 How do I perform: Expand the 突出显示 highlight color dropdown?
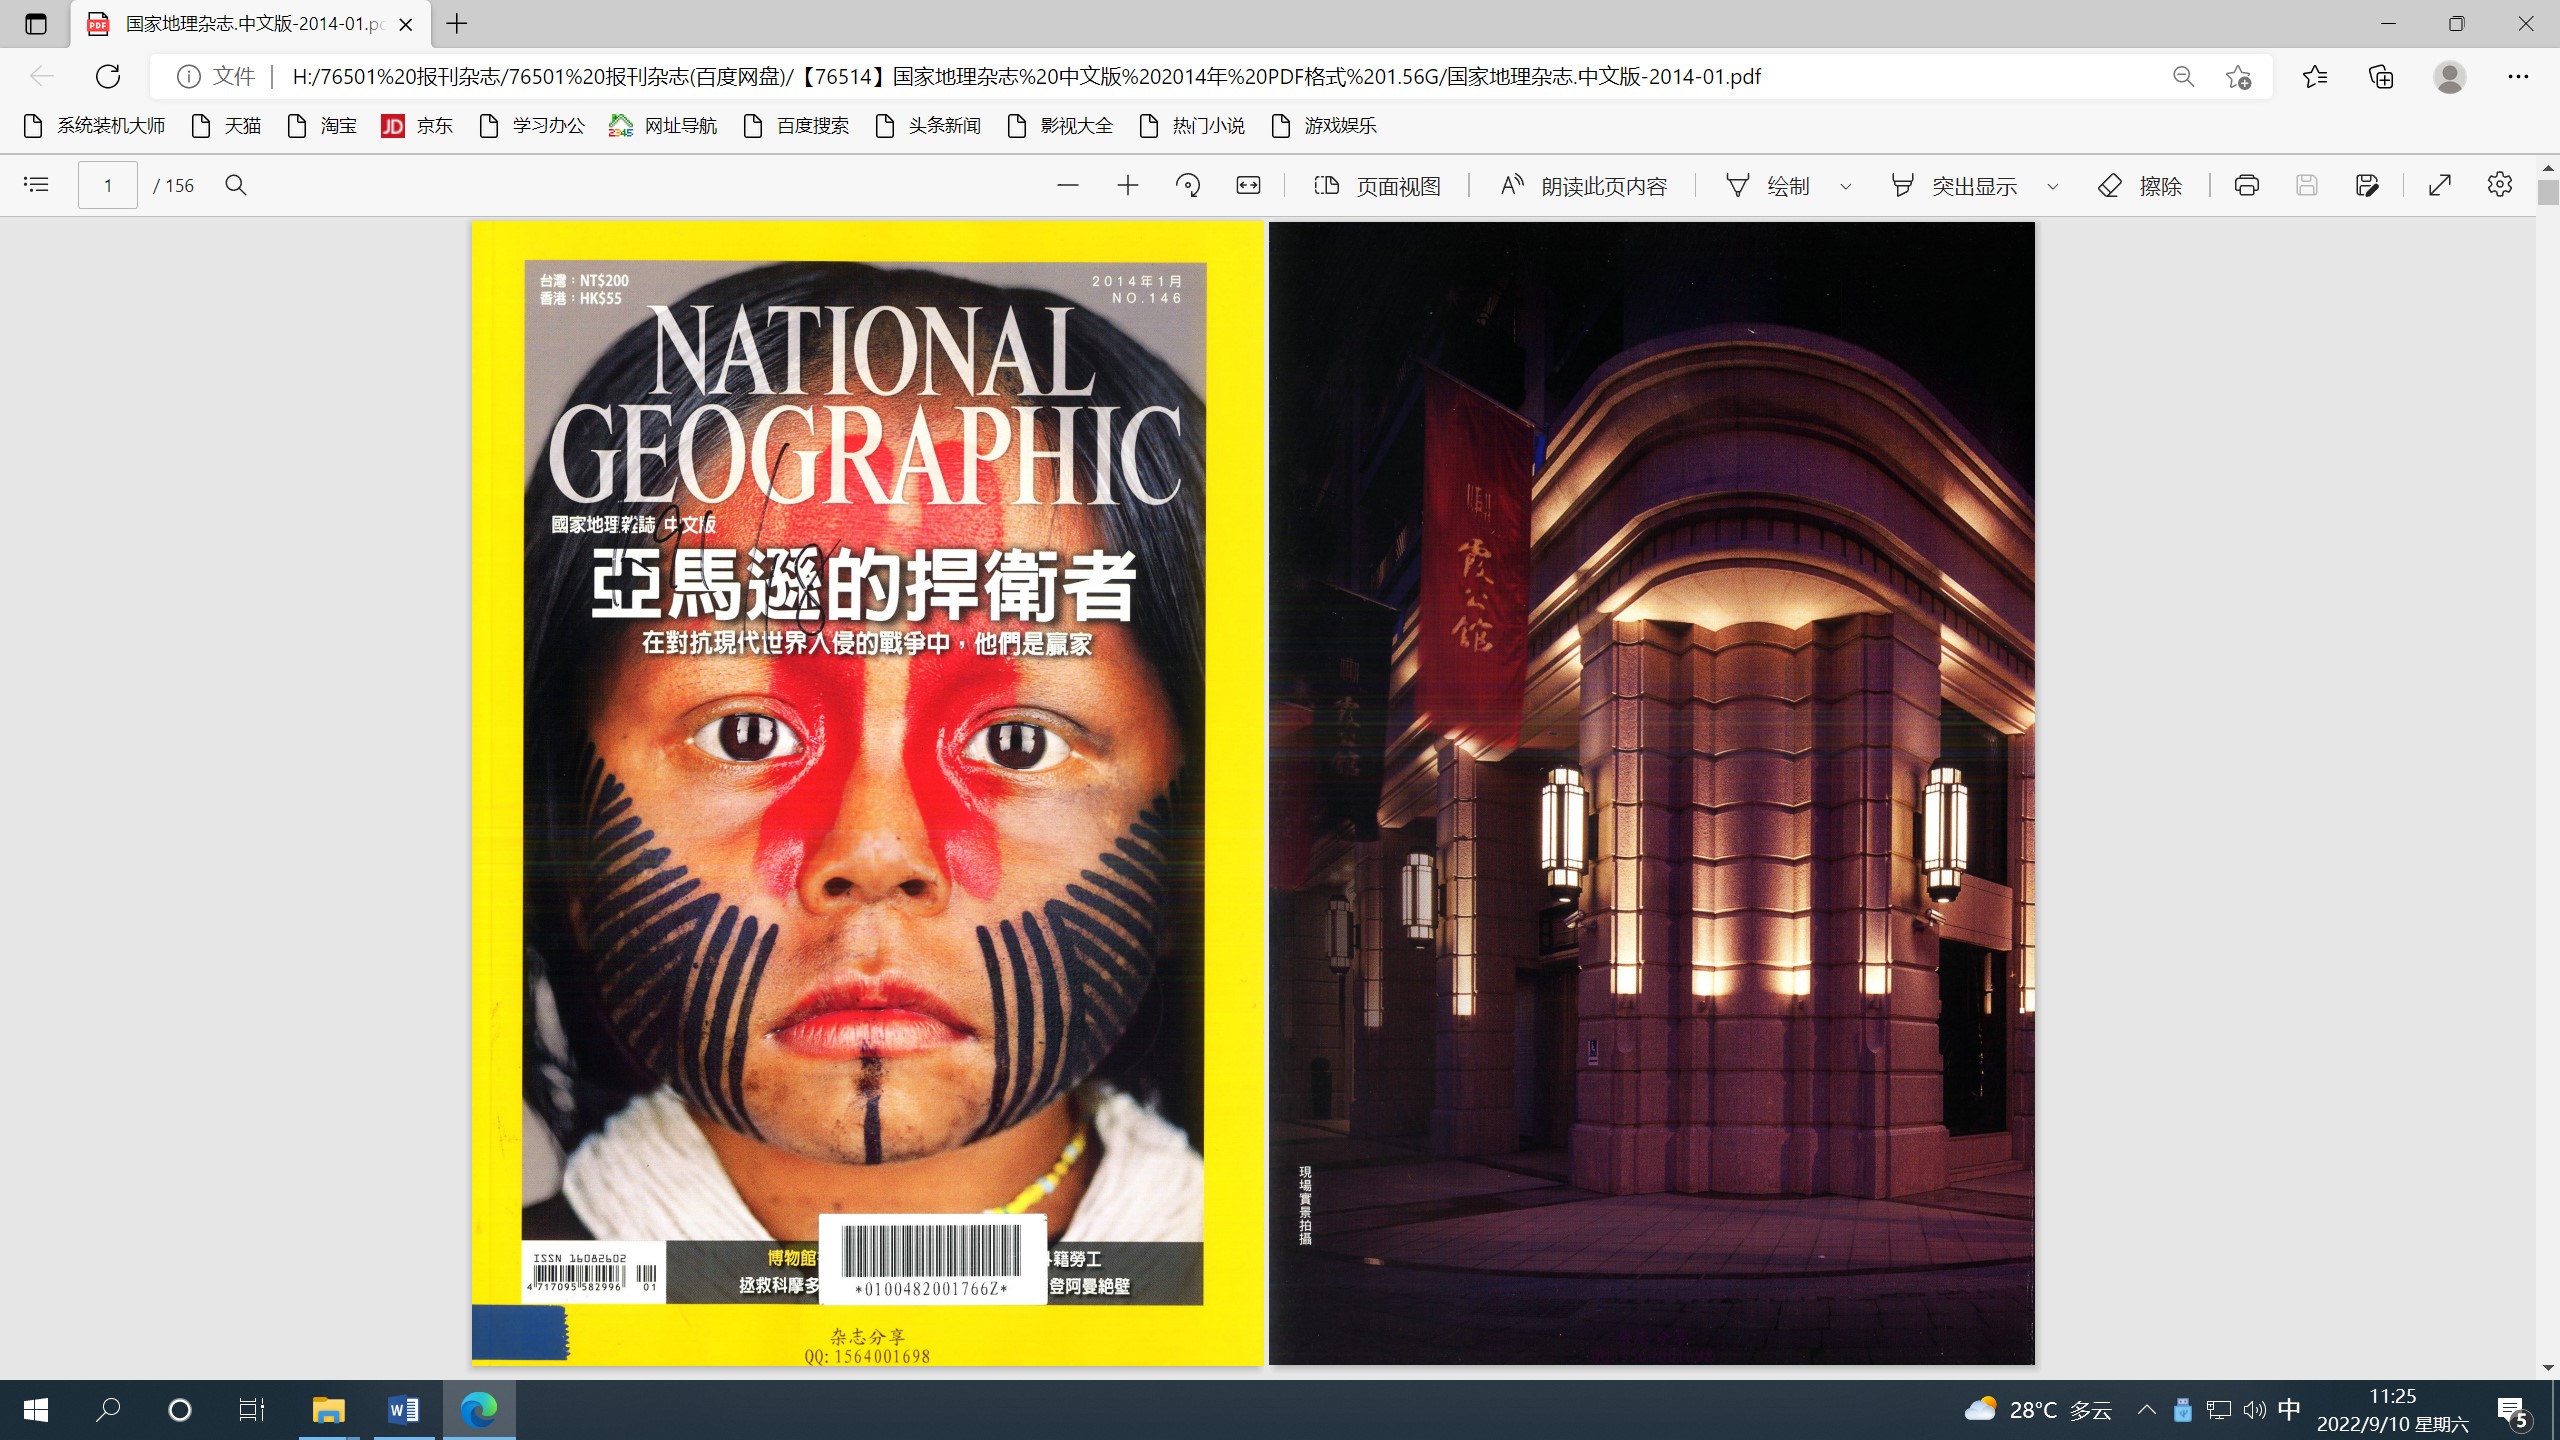[x=2053, y=186]
